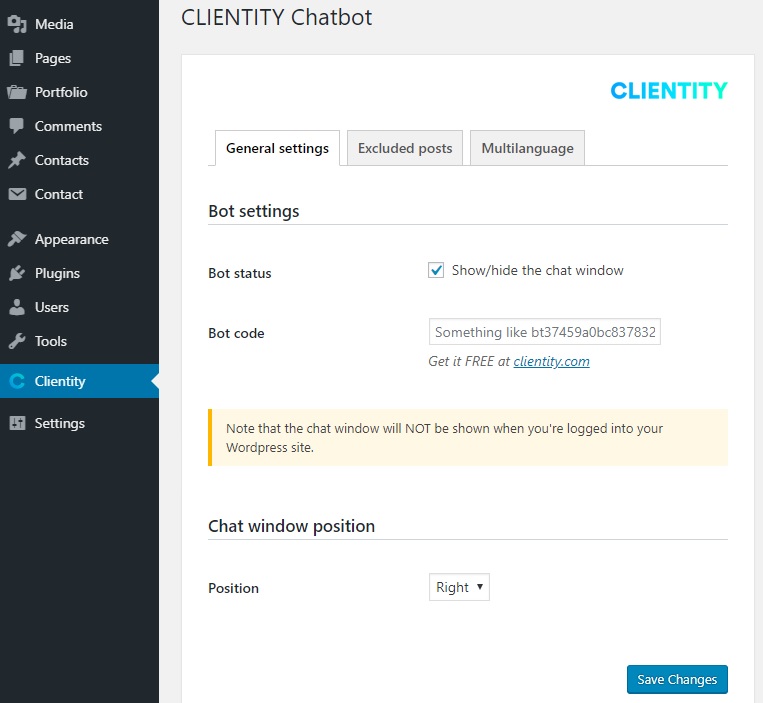Click the Bot code input field

click(x=545, y=332)
